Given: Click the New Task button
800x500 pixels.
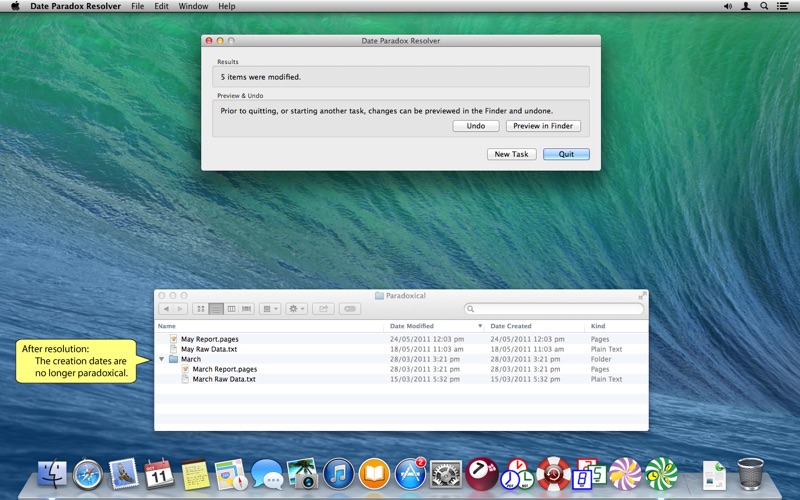Looking at the screenshot, I should [511, 154].
